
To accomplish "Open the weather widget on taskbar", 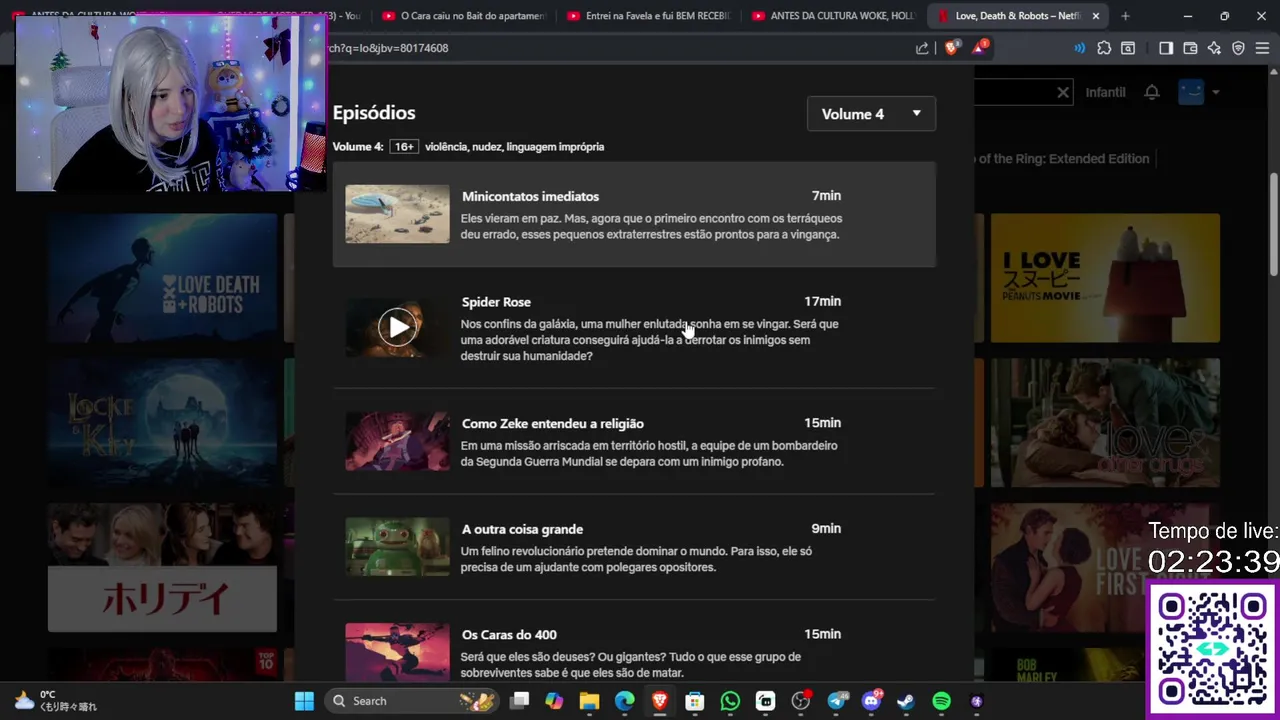I will (x=55, y=701).
